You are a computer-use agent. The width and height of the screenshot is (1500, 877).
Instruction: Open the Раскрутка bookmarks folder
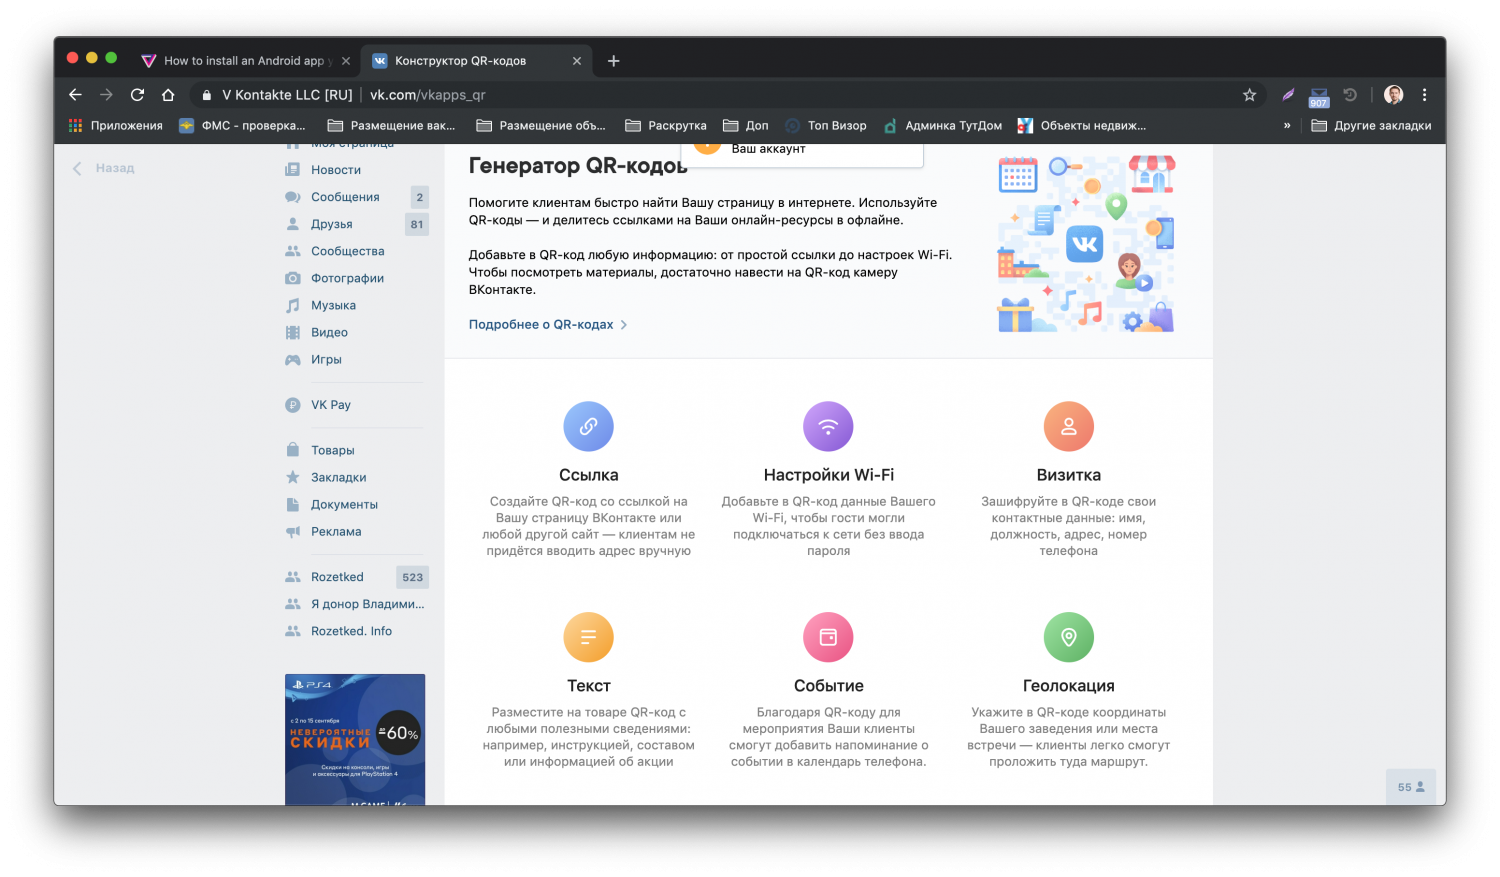[x=666, y=126]
